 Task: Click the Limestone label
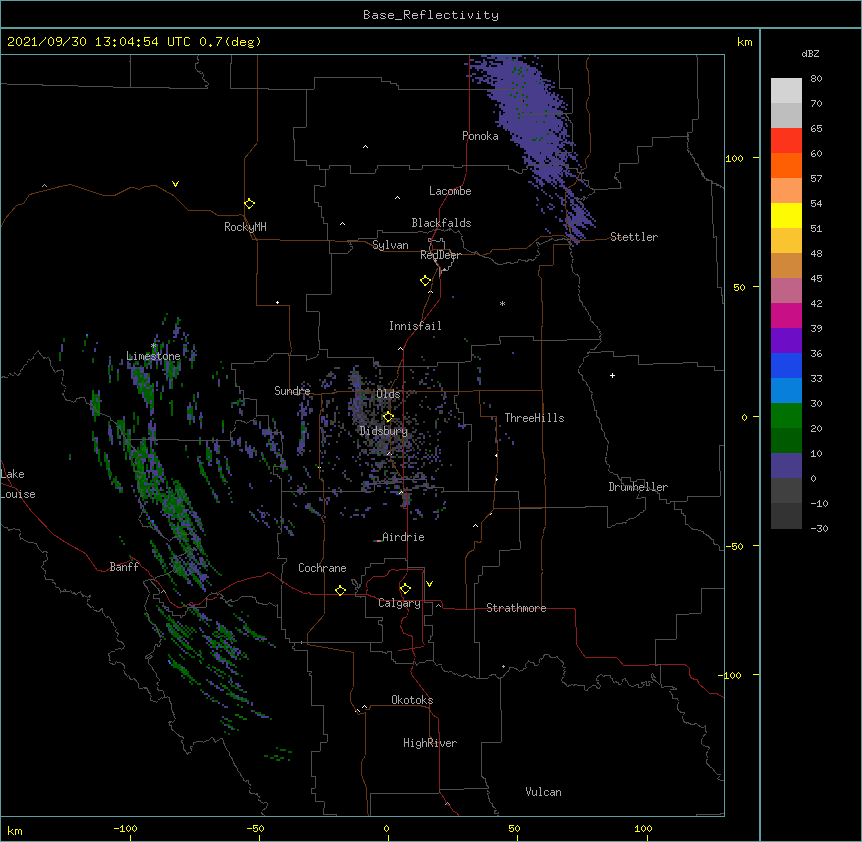[x=153, y=356]
